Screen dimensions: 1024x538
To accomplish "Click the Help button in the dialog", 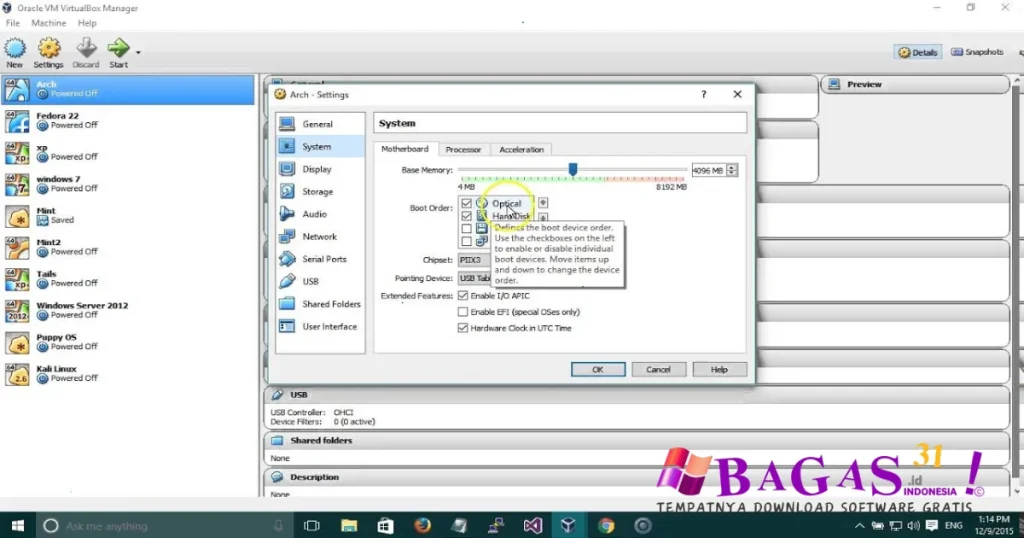I will click(x=719, y=370).
